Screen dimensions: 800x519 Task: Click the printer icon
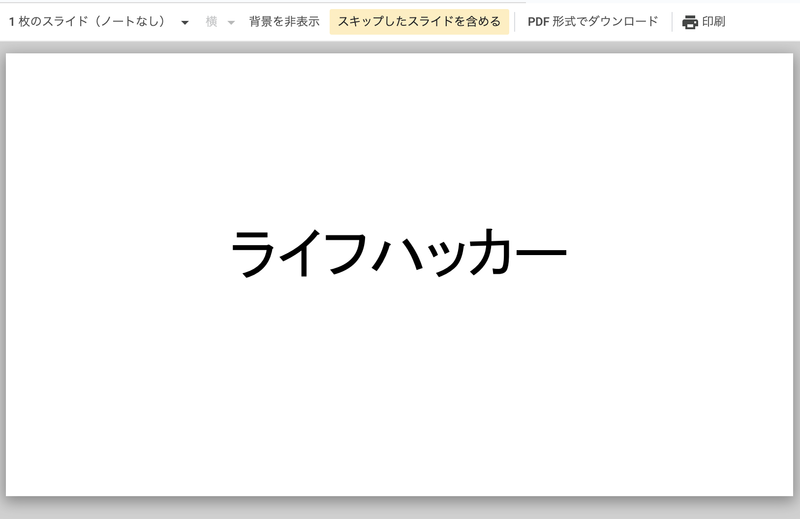pyautogui.click(x=690, y=22)
